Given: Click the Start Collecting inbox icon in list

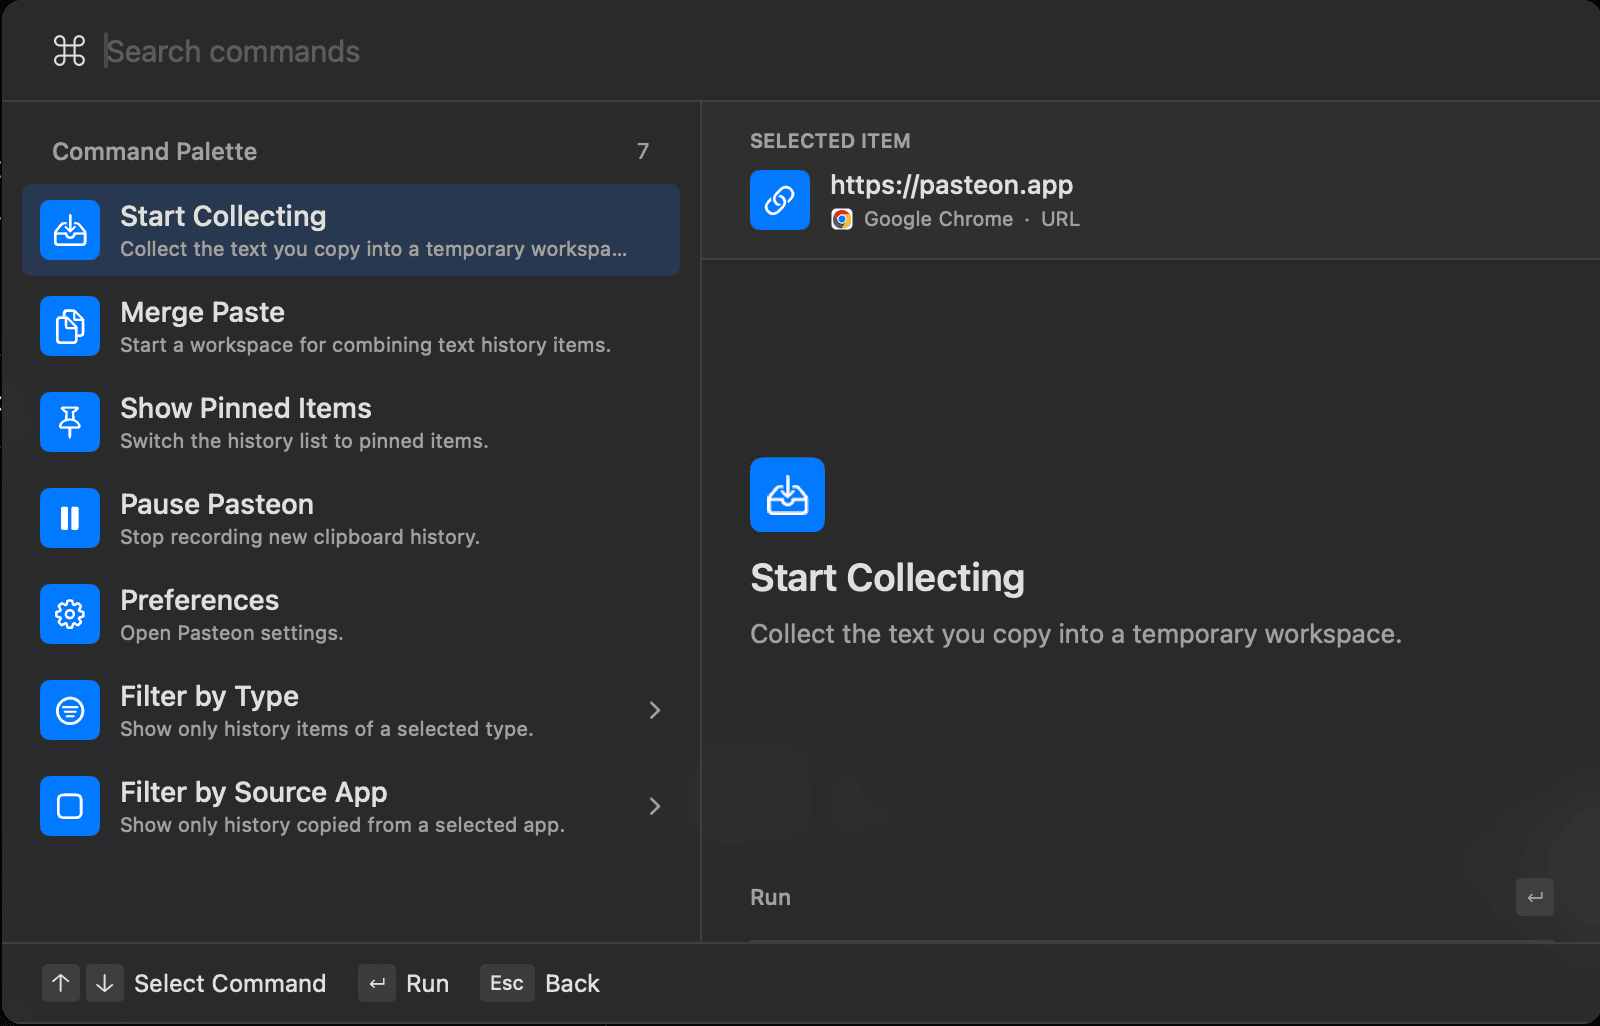Looking at the screenshot, I should point(70,230).
